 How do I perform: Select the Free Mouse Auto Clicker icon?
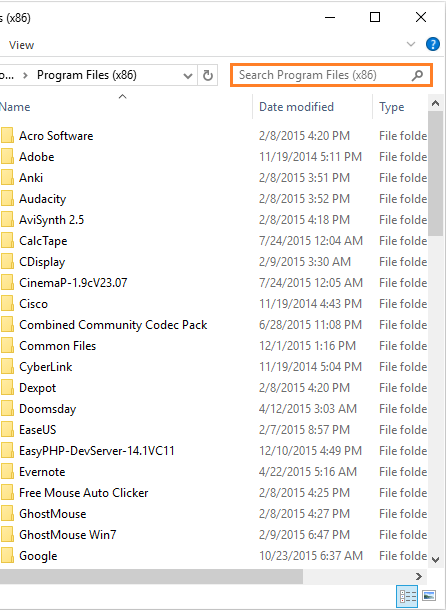[7, 493]
